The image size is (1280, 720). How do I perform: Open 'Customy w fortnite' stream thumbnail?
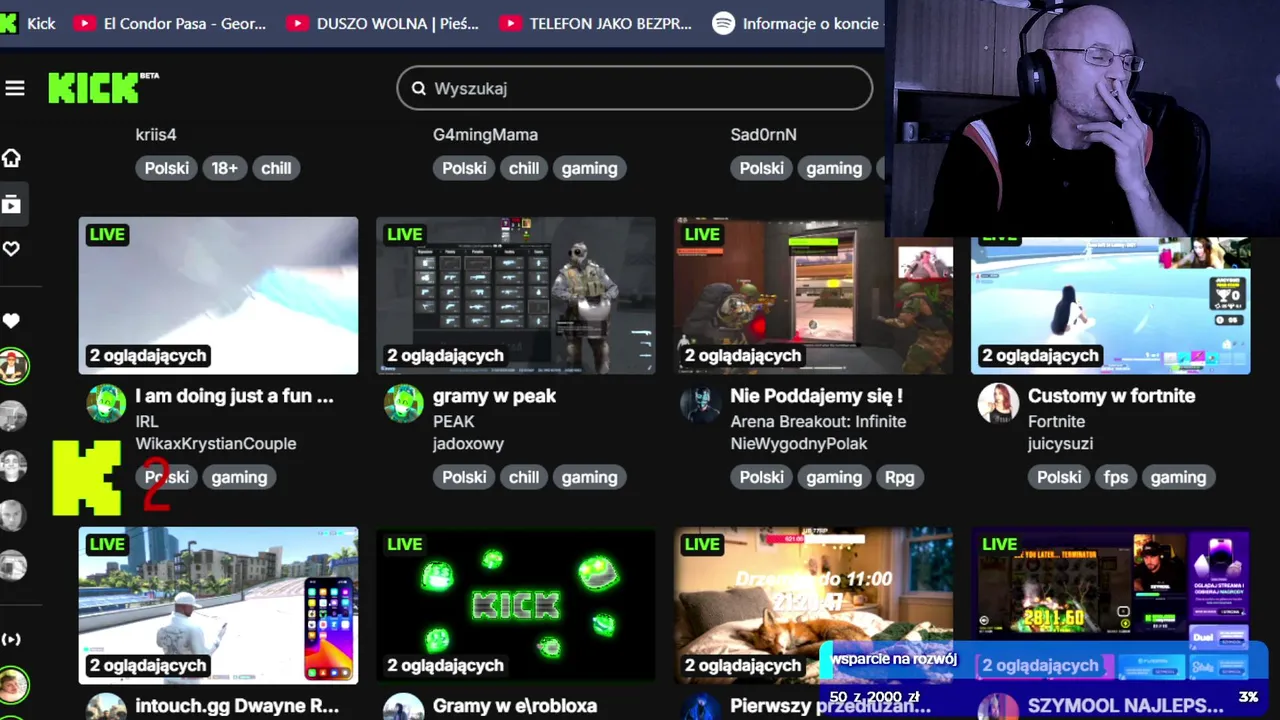coord(1110,305)
